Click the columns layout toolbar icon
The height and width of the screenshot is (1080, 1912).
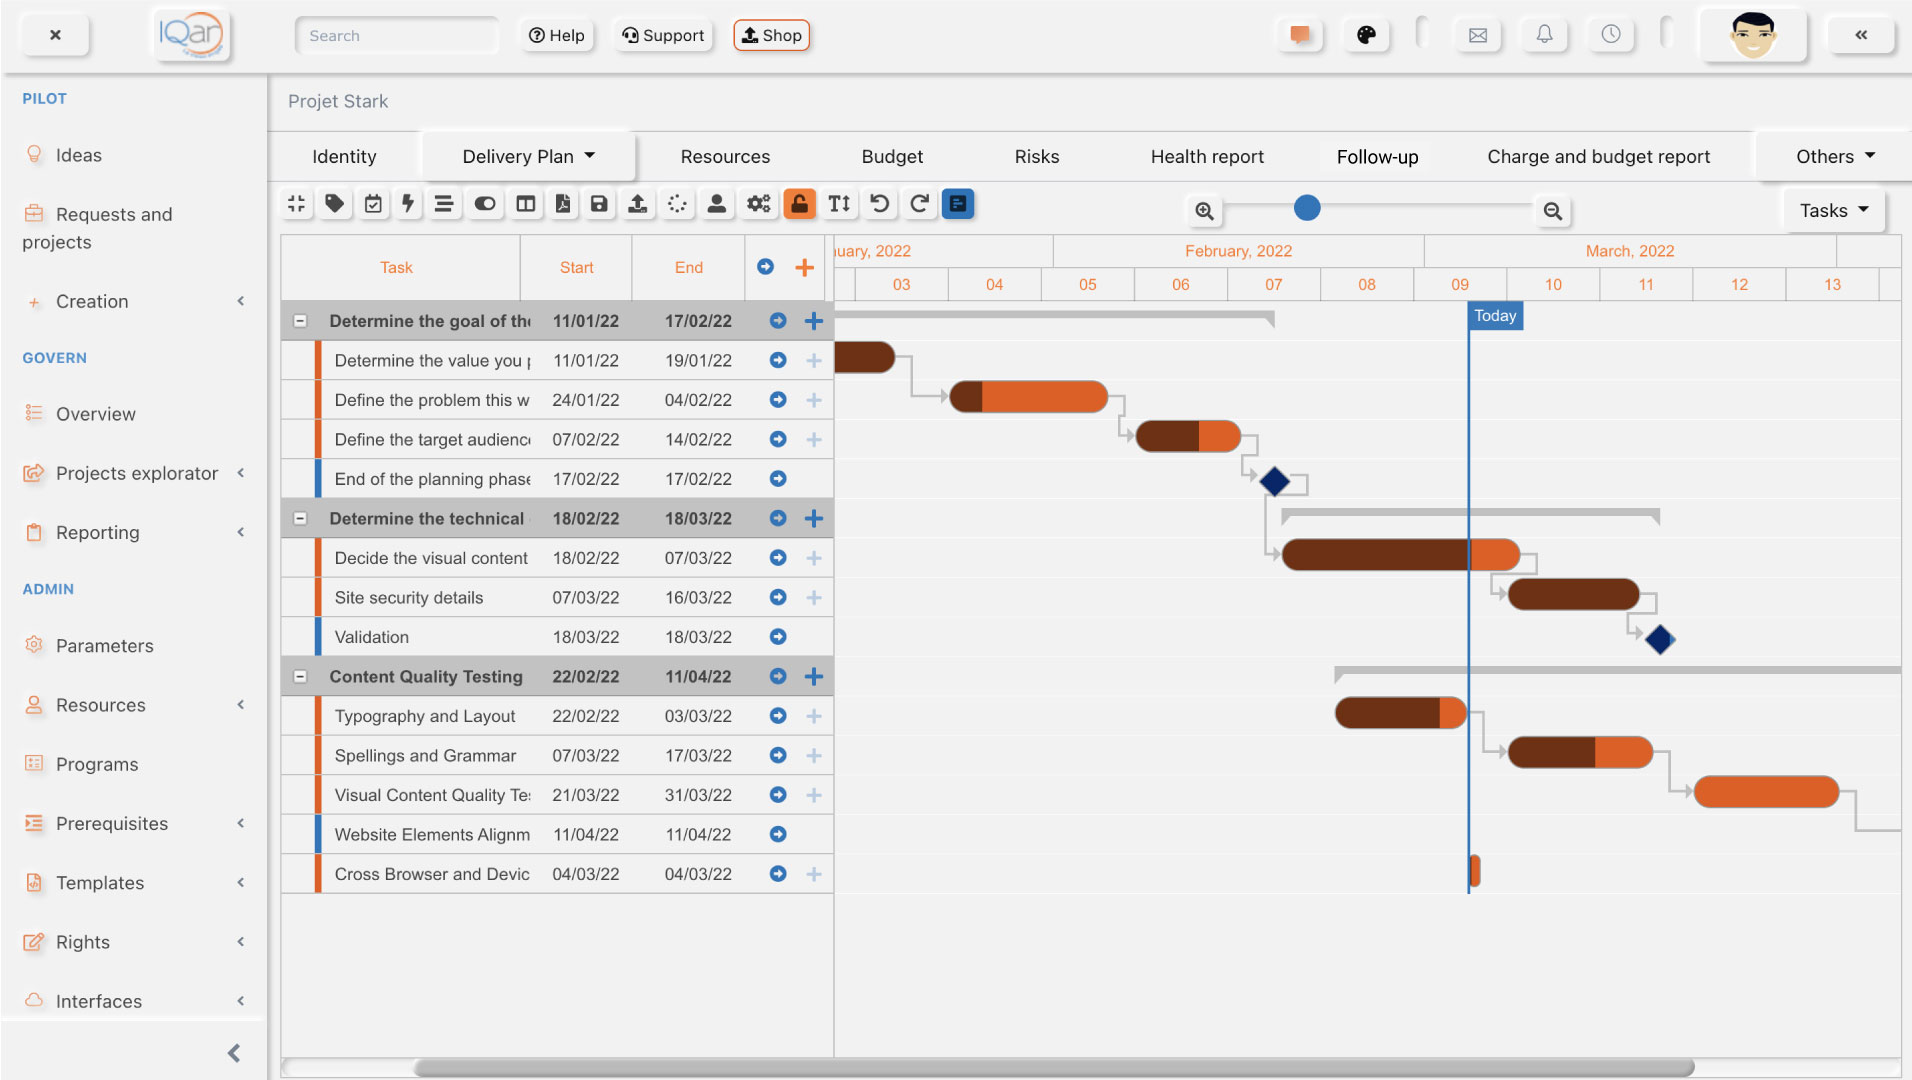coord(525,204)
